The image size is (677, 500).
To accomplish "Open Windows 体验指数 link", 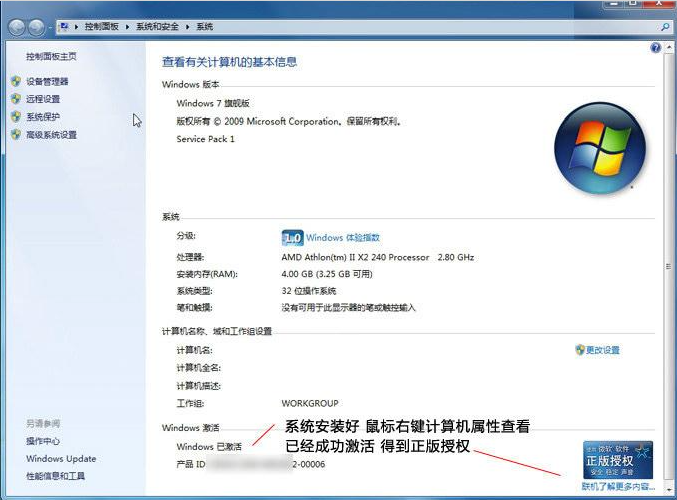I will 343,238.
